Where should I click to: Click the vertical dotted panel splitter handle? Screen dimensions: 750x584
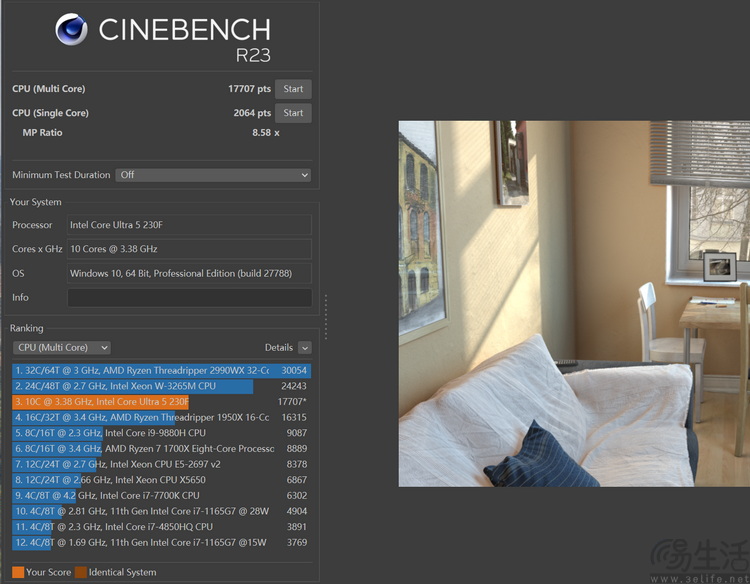coord(326,317)
